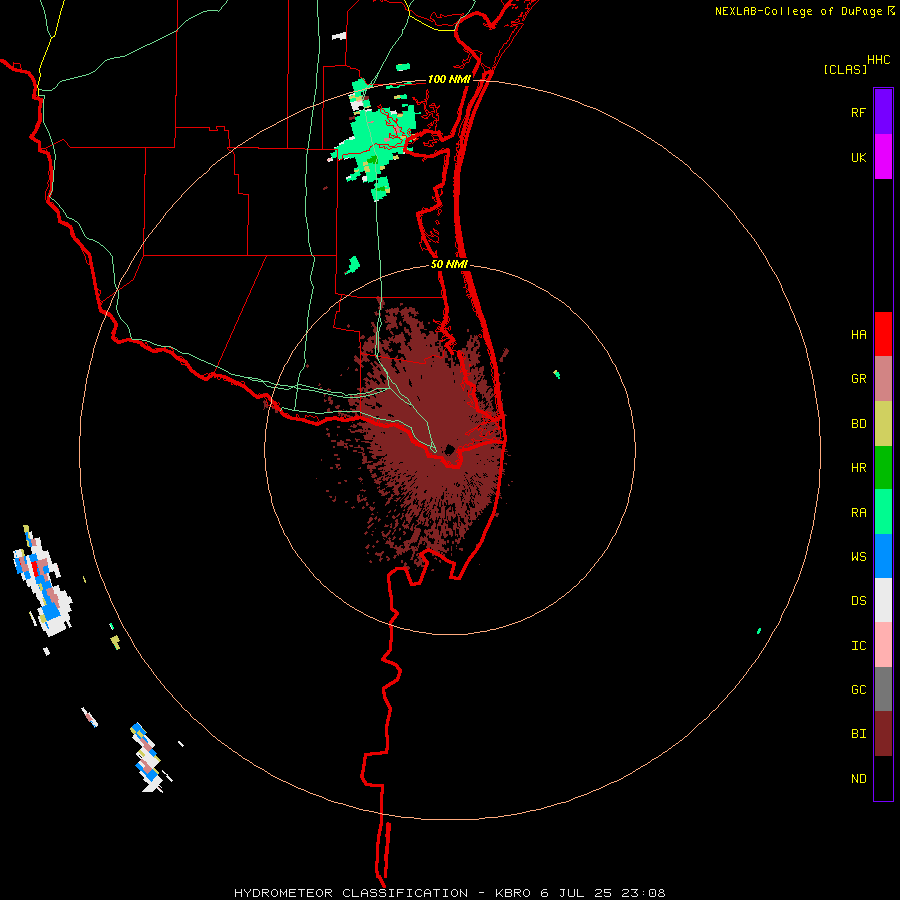Click the black KBRO radar site marker
The height and width of the screenshot is (900, 900).
450,449
